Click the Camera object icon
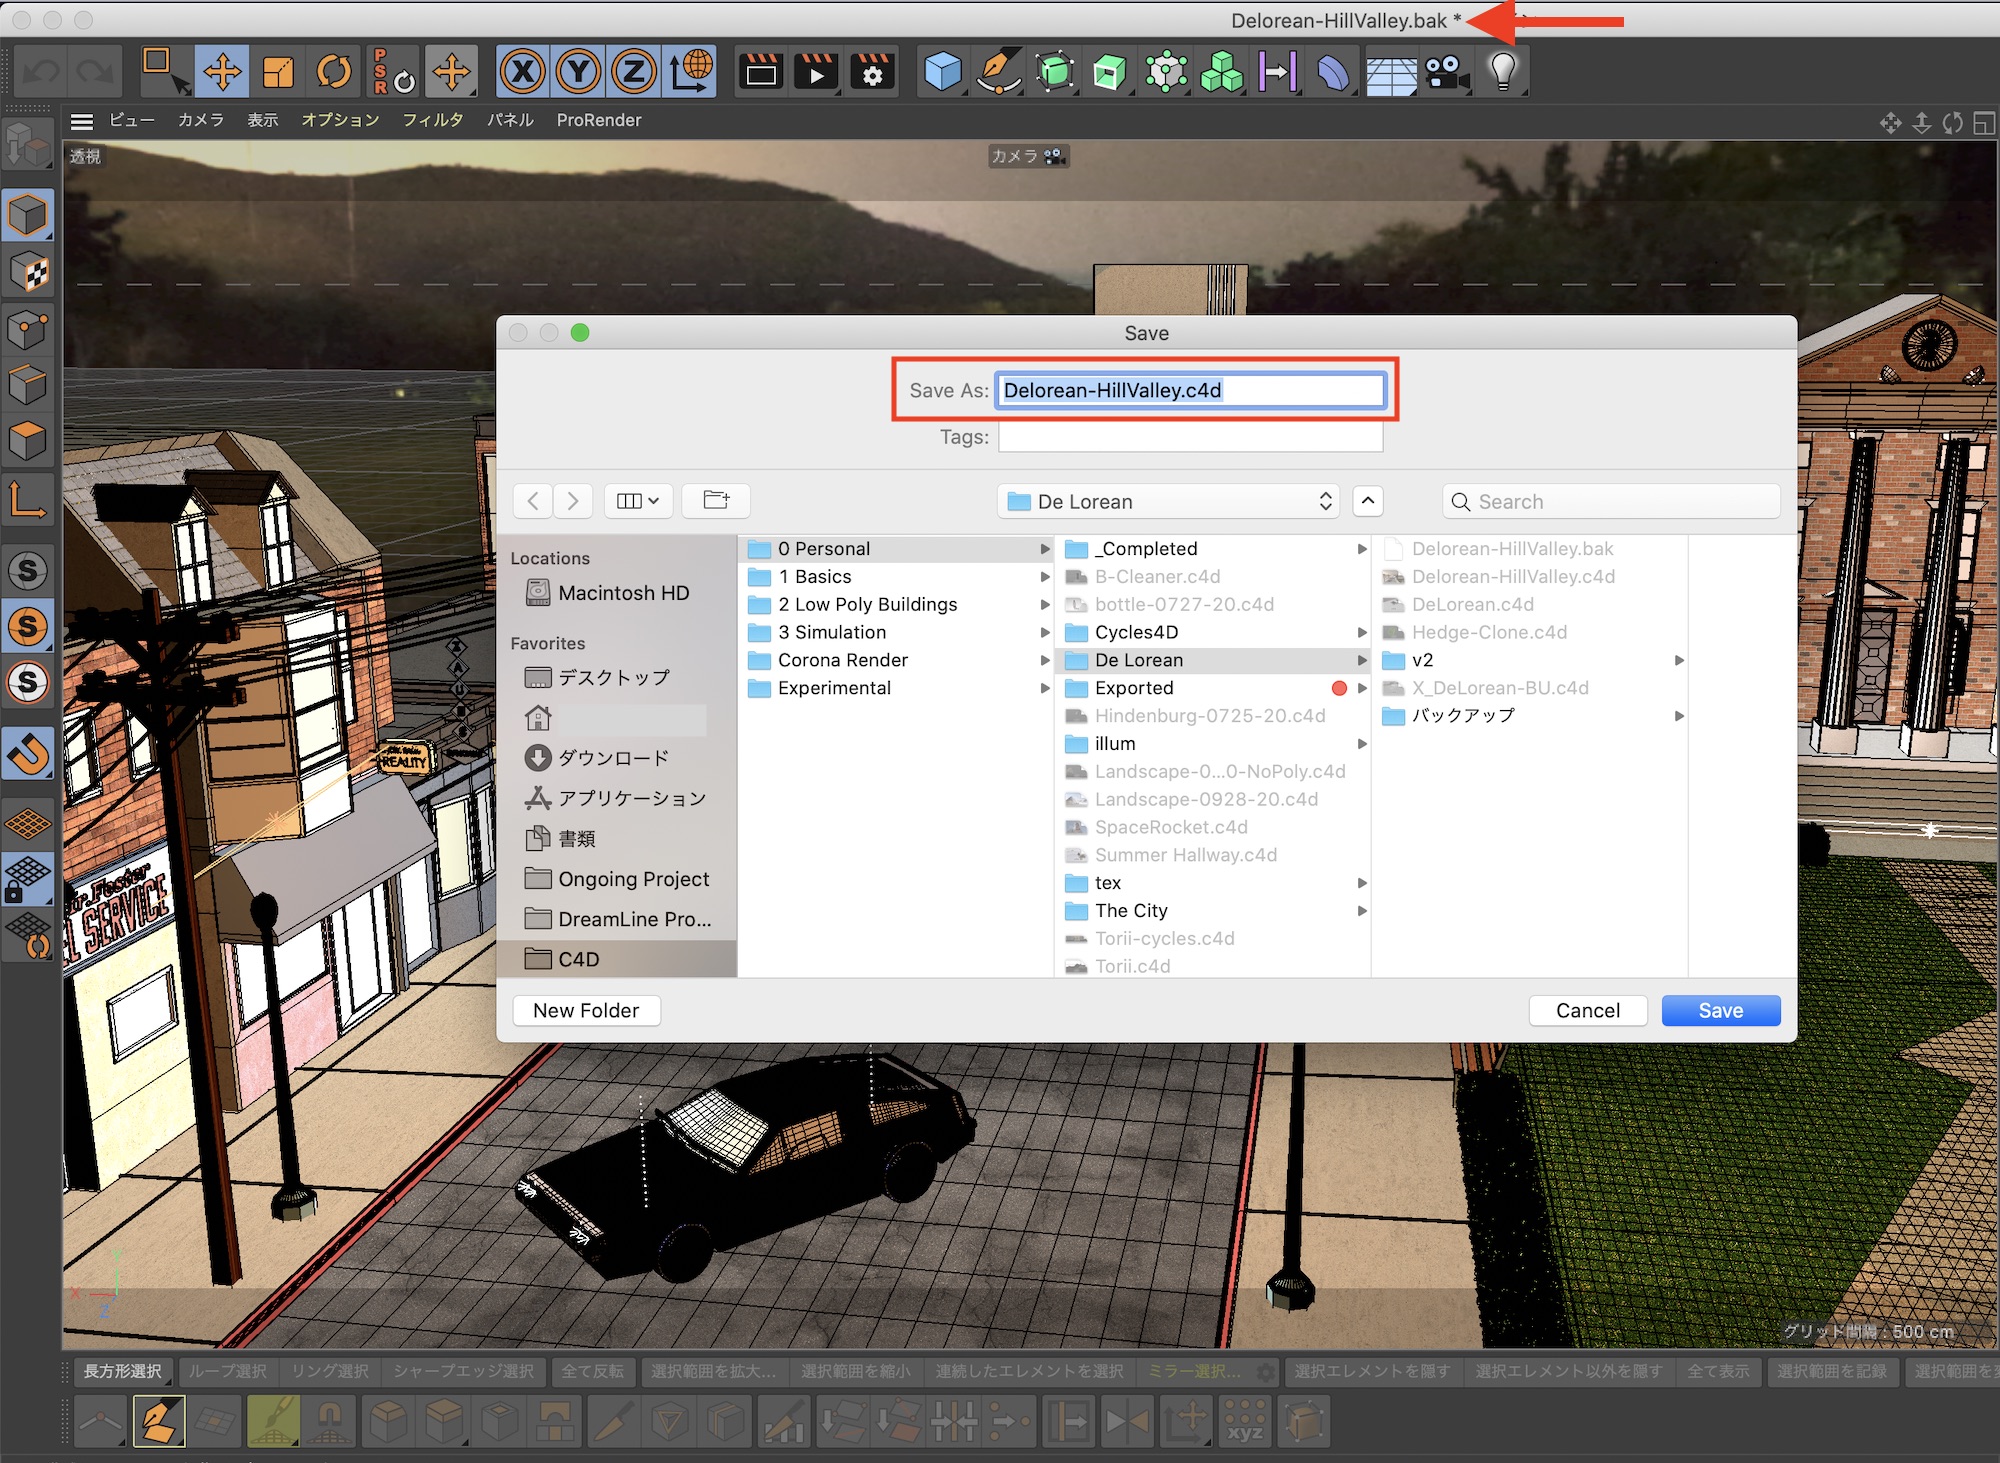The width and height of the screenshot is (2000, 1463). click(1446, 72)
